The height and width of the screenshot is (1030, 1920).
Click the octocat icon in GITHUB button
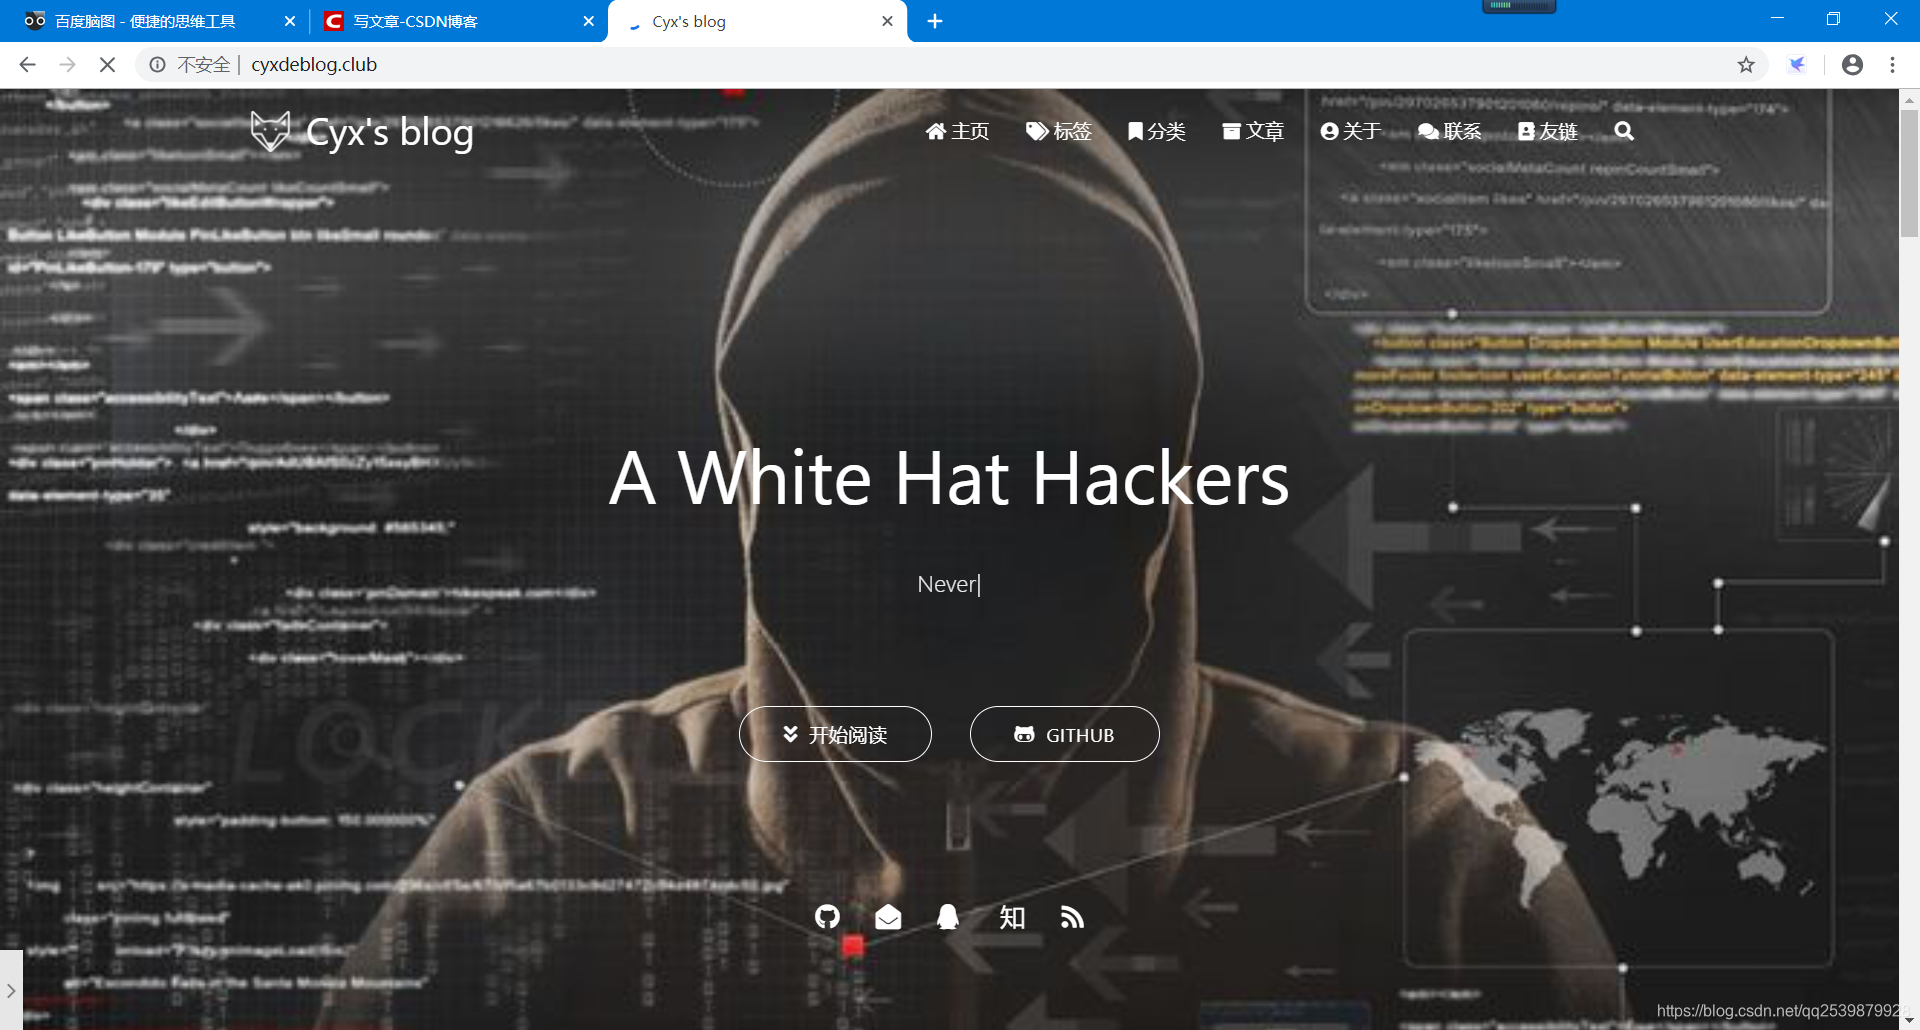click(1024, 734)
